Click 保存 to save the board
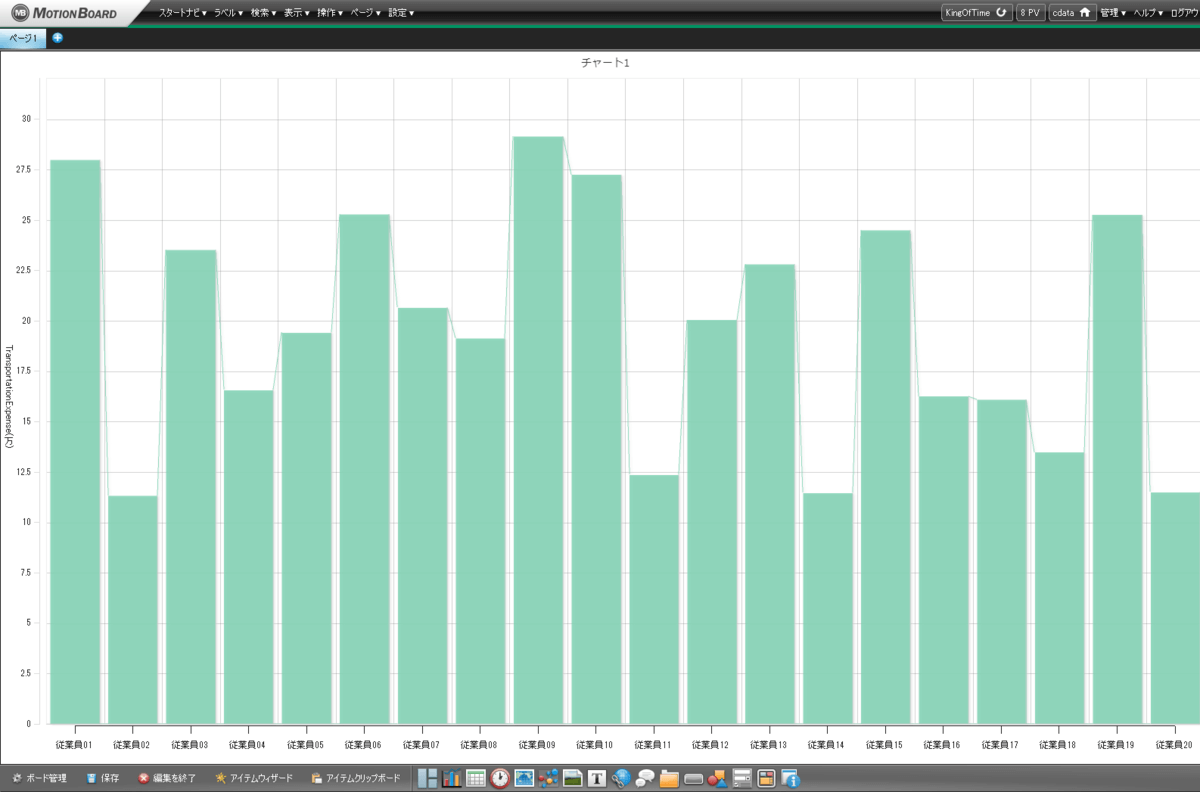This screenshot has width=1200, height=792. click(x=102, y=778)
